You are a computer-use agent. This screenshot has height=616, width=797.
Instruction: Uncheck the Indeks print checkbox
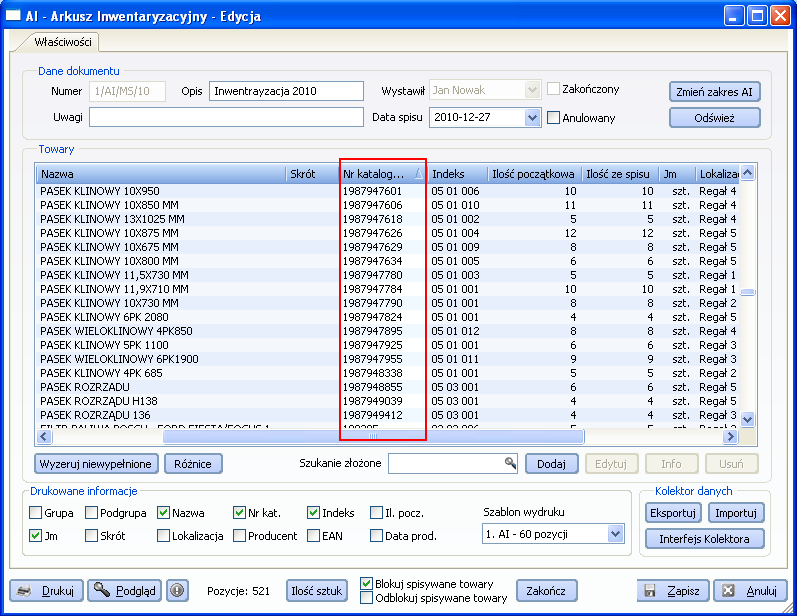pyautogui.click(x=314, y=513)
